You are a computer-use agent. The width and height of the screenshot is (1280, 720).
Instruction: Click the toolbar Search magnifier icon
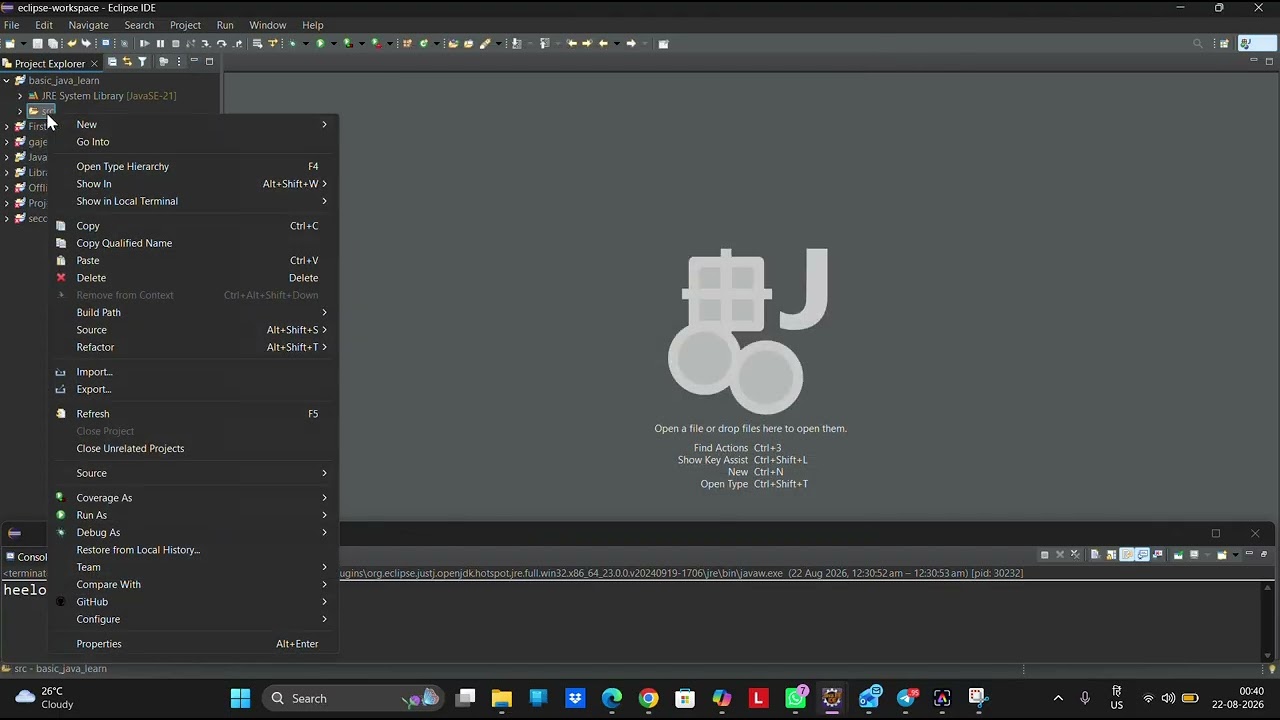(x=1198, y=44)
